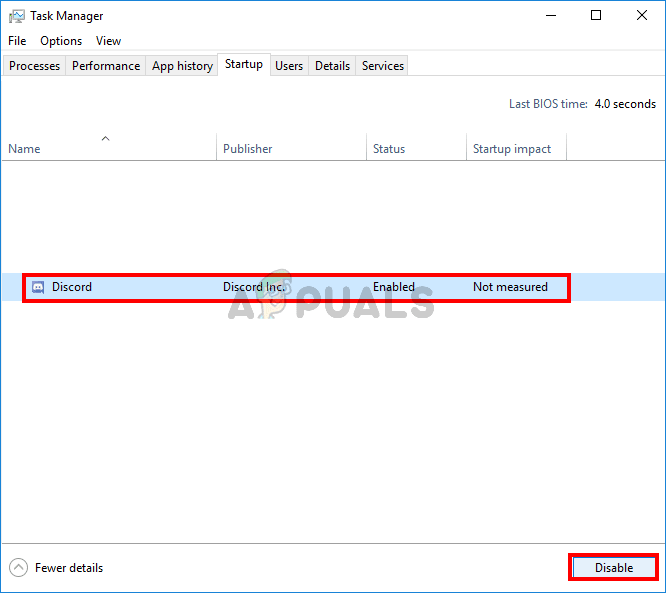Click the Discord app icon in list
The width and height of the screenshot is (666, 593).
click(x=38, y=287)
